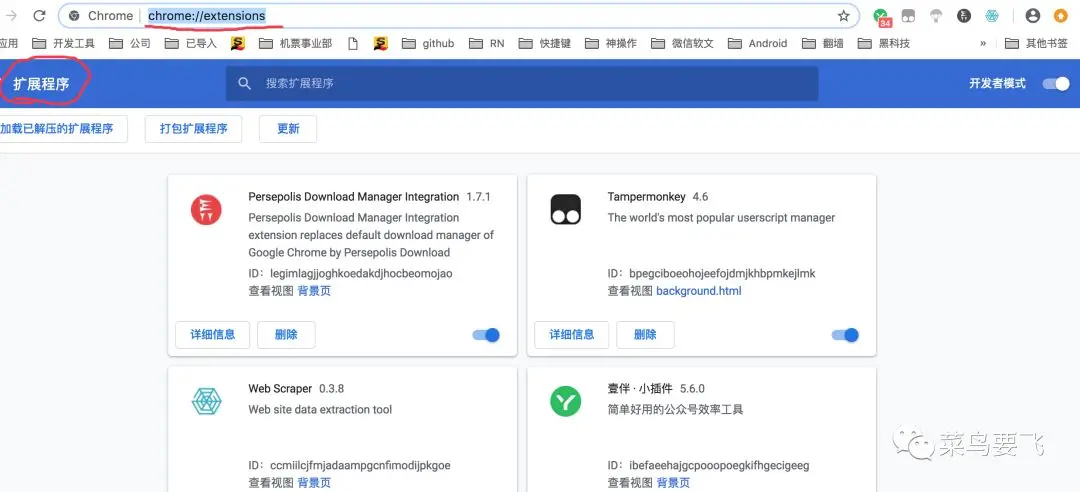Disable the Persepolis Download Manager Integration extension
This screenshot has height=492, width=1080.
[486, 335]
